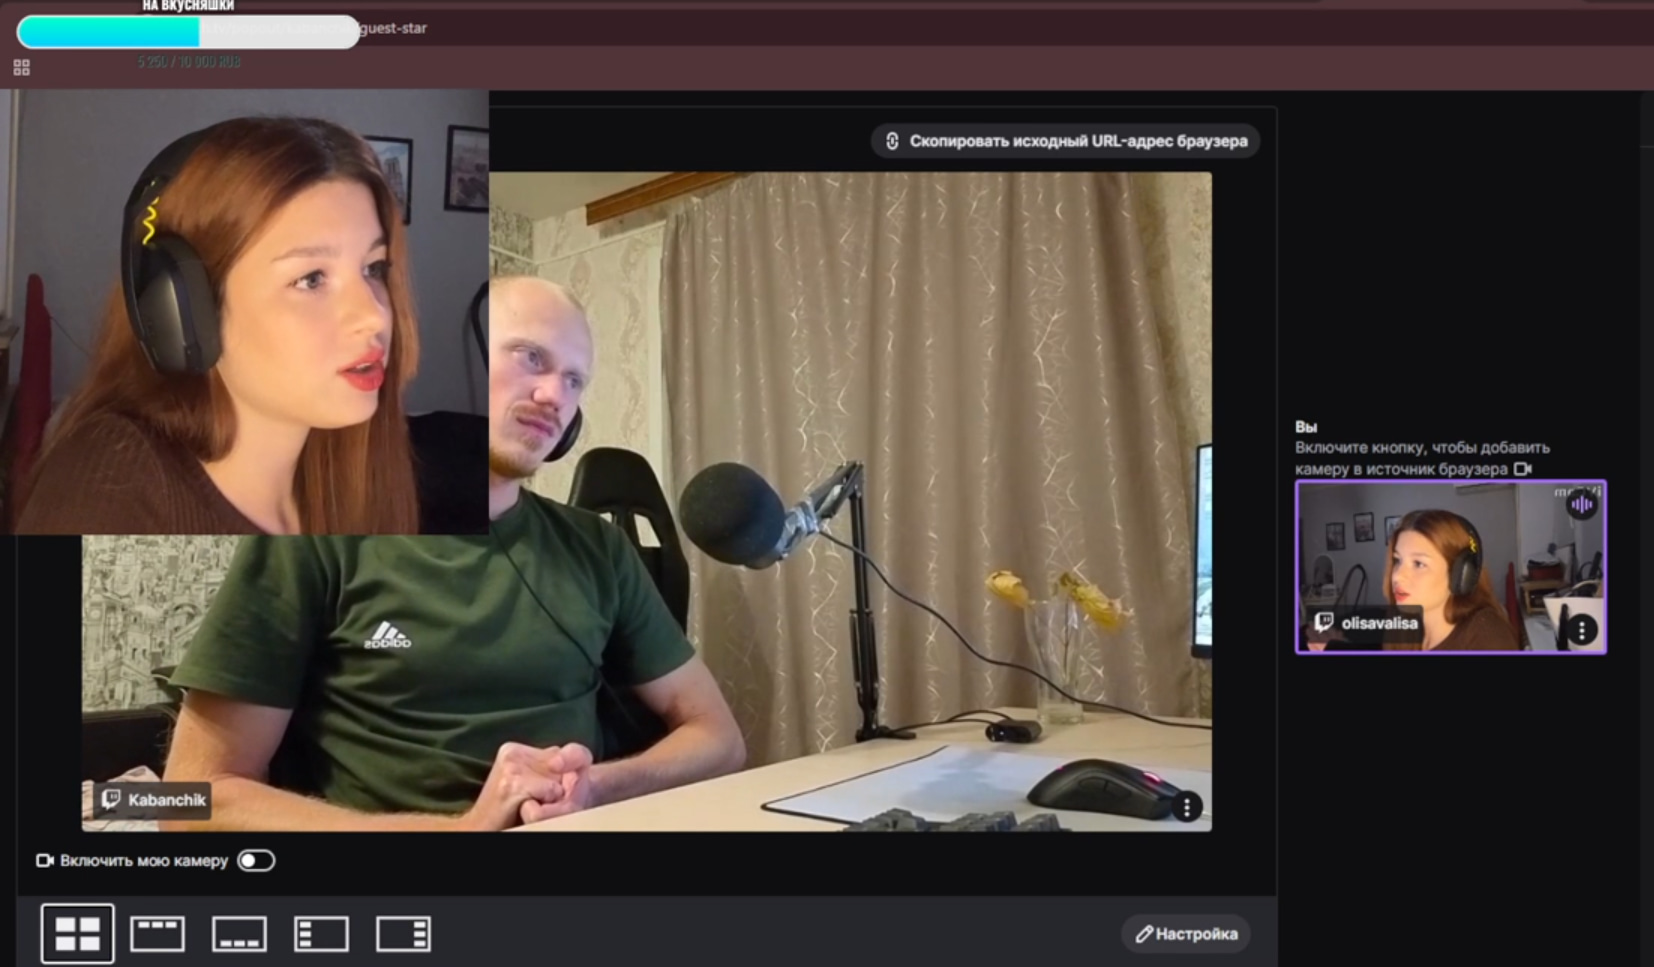Viewport: 1654px width, 967px height.
Task: Click 'Скопировать исходный URL-адрес браузера' button
Action: pos(1066,141)
